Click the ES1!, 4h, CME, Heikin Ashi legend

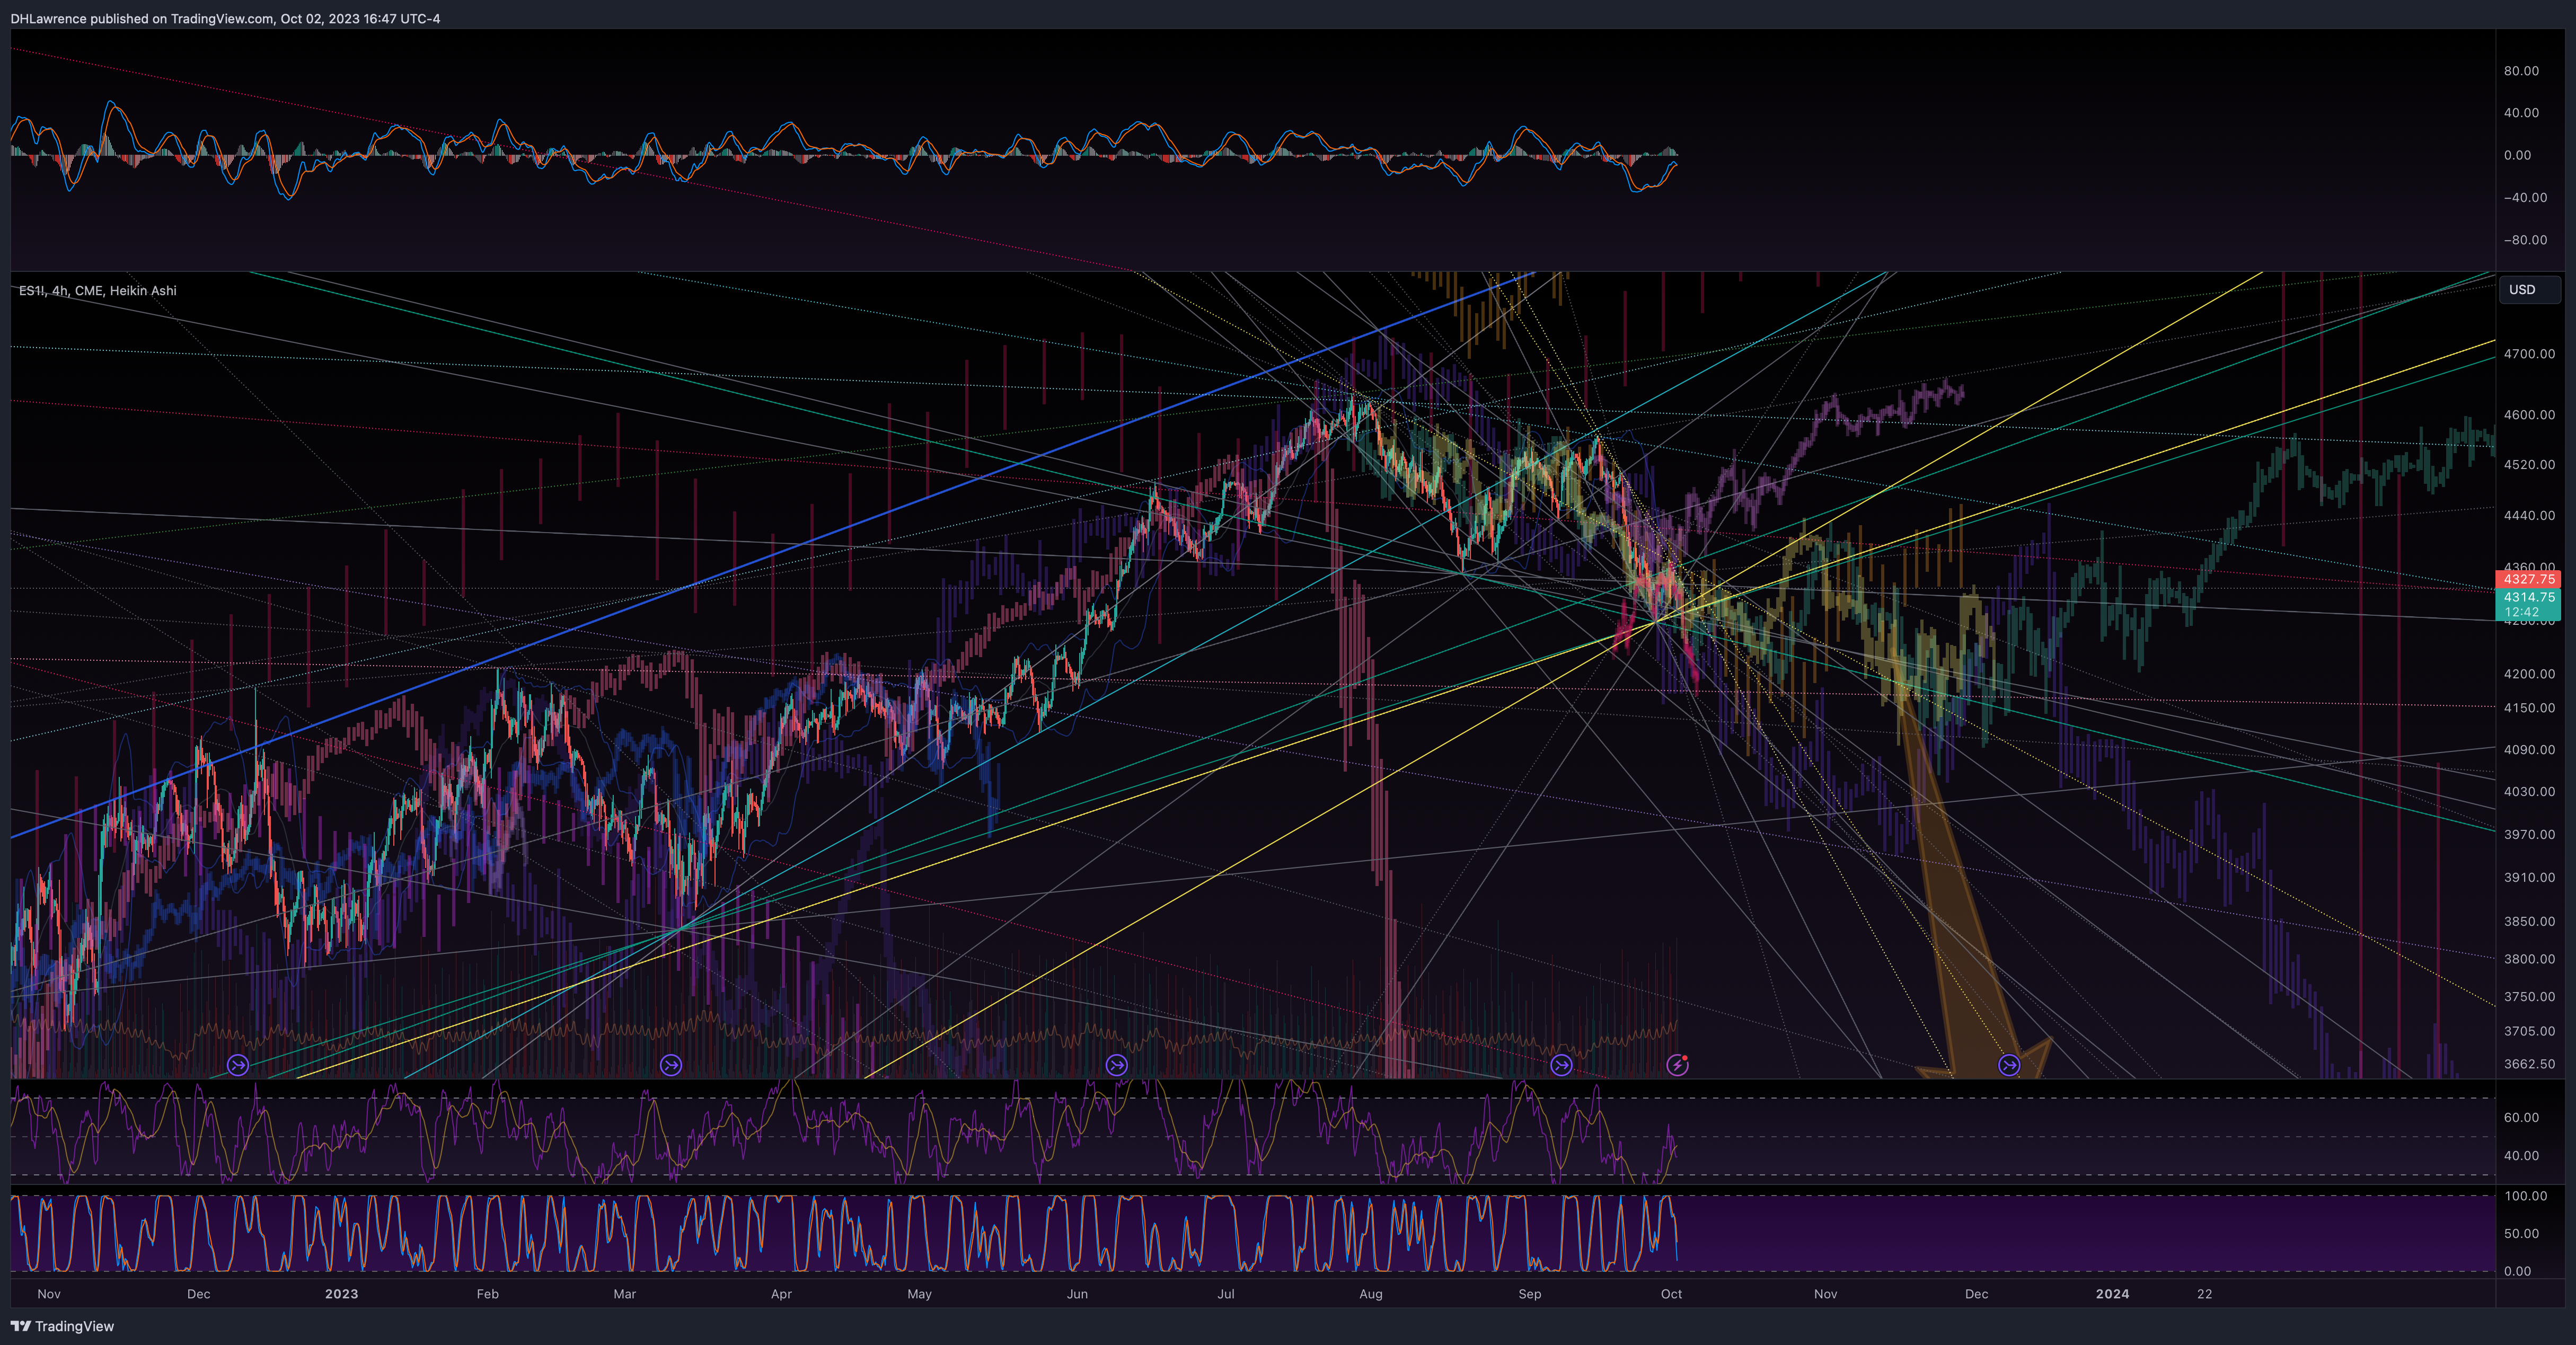pyautogui.click(x=98, y=290)
